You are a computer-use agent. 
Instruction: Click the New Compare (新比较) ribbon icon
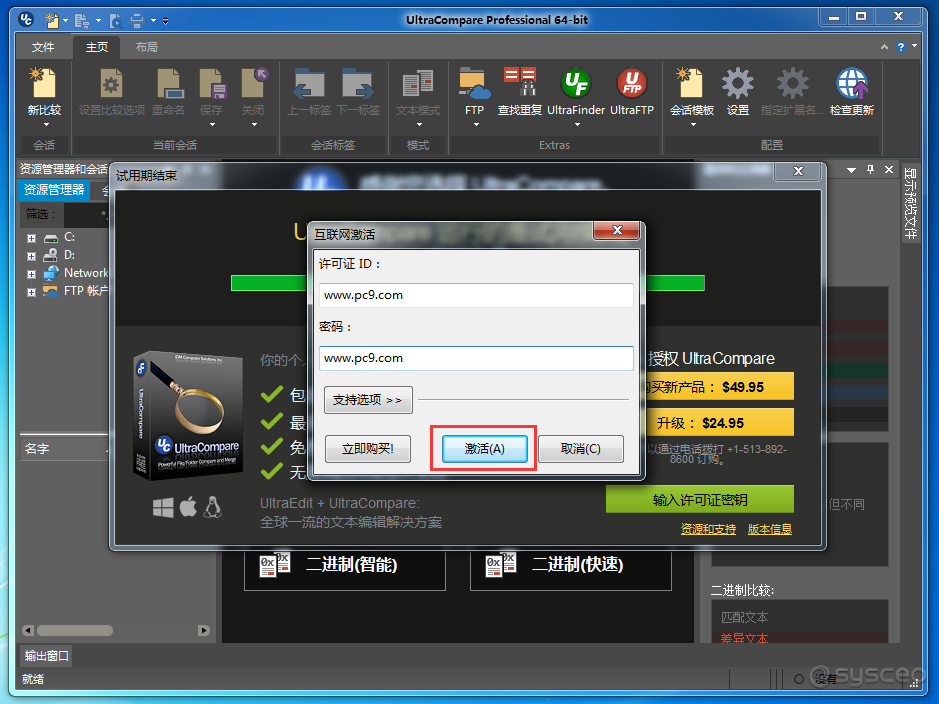(44, 84)
